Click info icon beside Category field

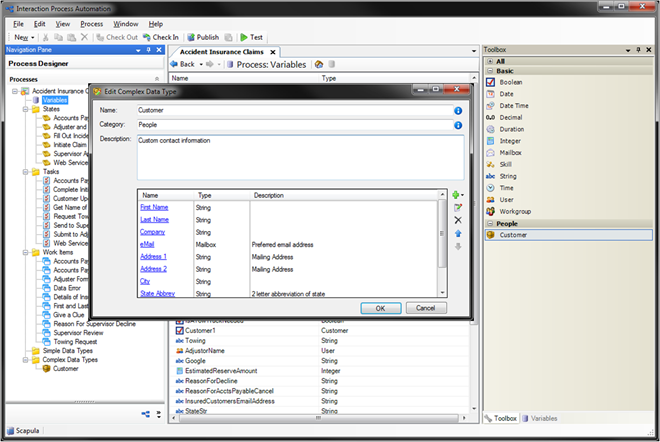pos(458,124)
